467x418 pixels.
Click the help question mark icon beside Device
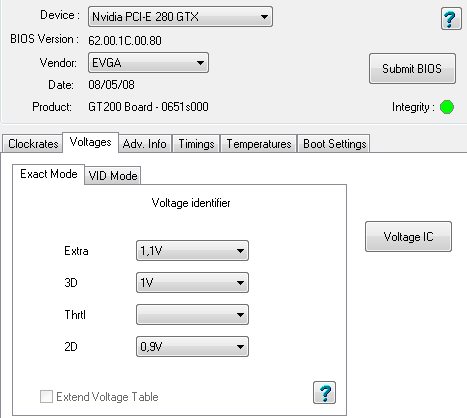point(451,19)
